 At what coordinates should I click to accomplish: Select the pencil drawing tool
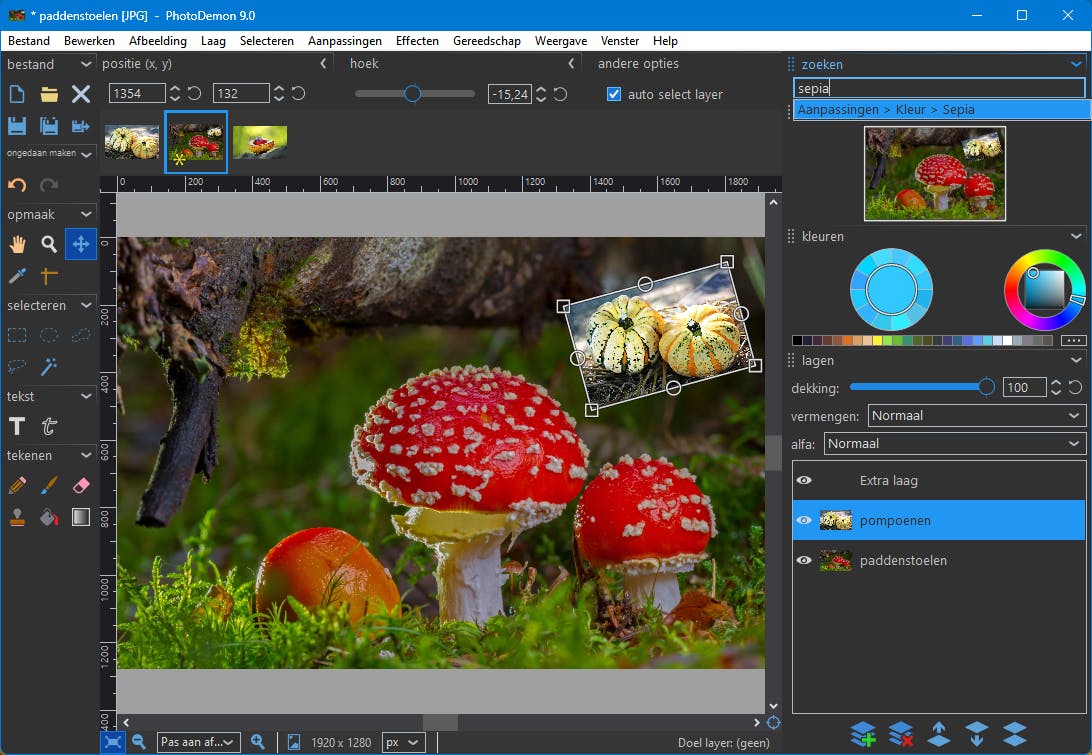[x=17, y=485]
